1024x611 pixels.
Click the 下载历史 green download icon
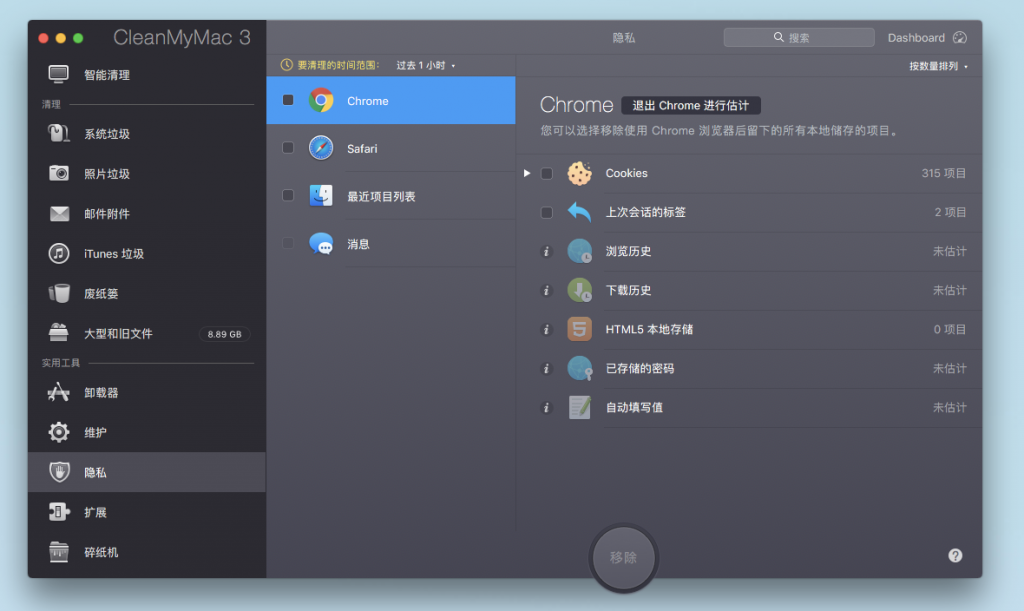579,290
